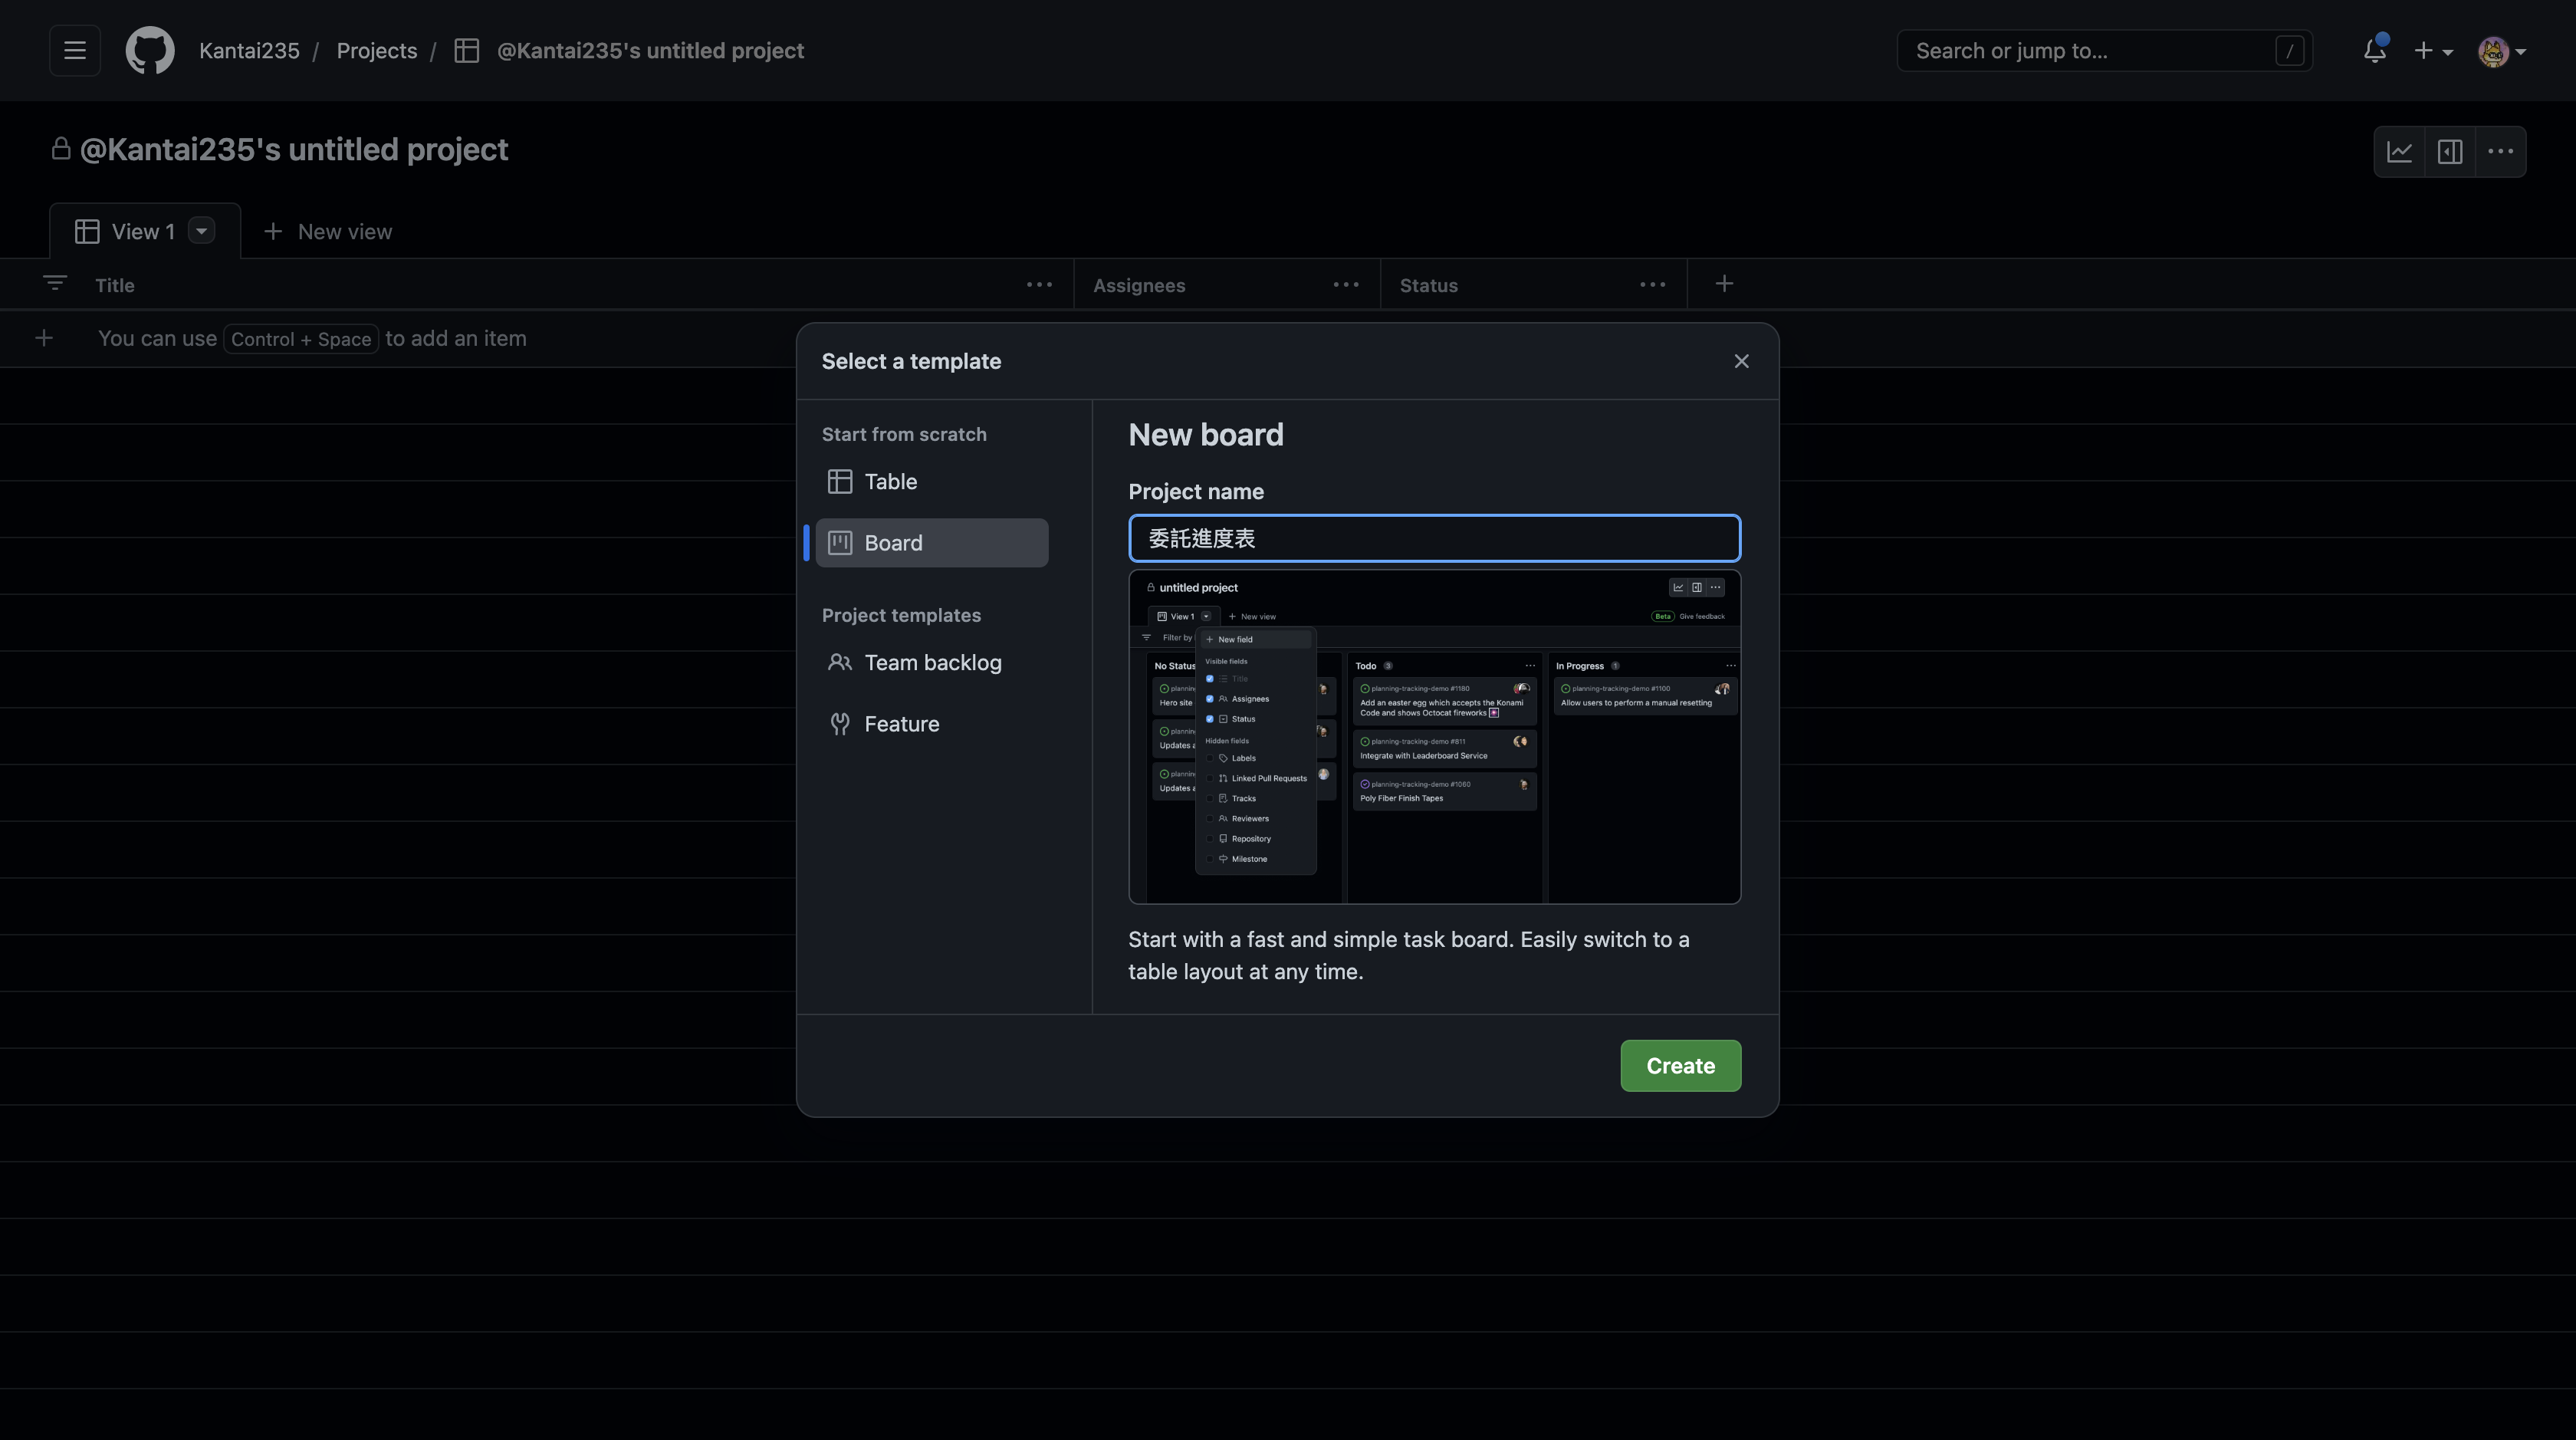Open the filter rows icon
This screenshot has width=2576, height=1440.
click(x=55, y=284)
